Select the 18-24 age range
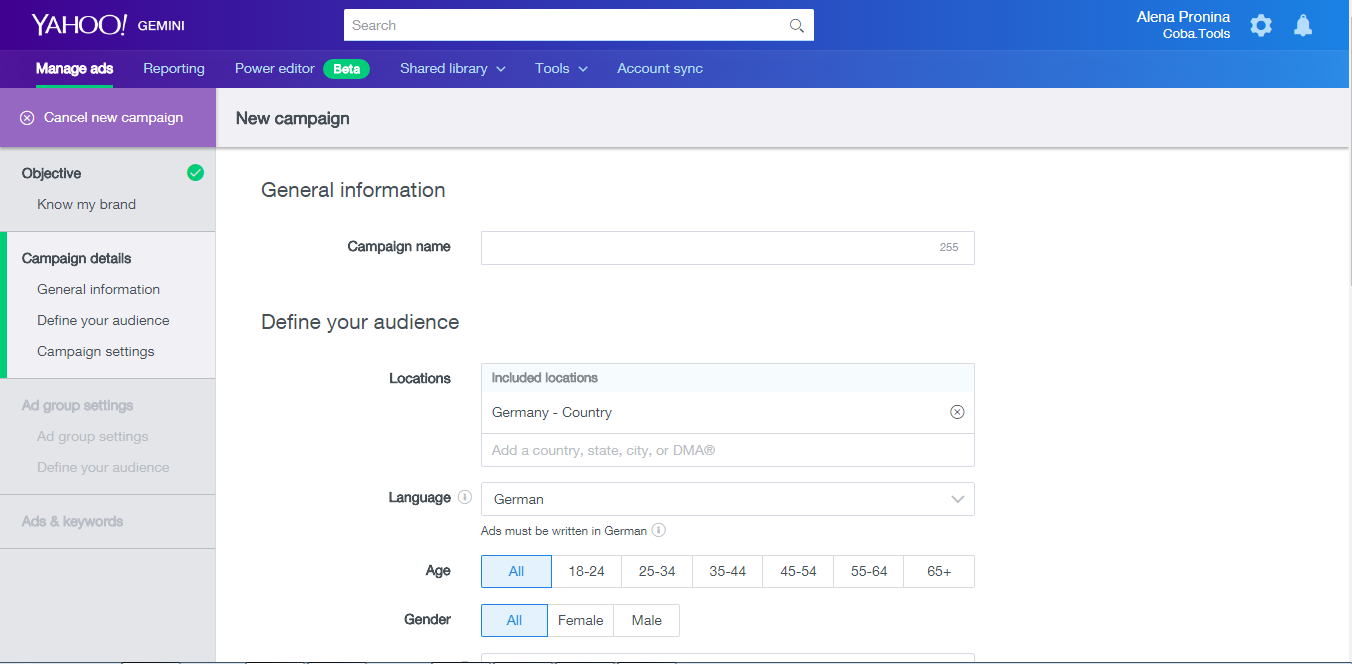Viewport: 1352px width, 664px height. pos(586,571)
